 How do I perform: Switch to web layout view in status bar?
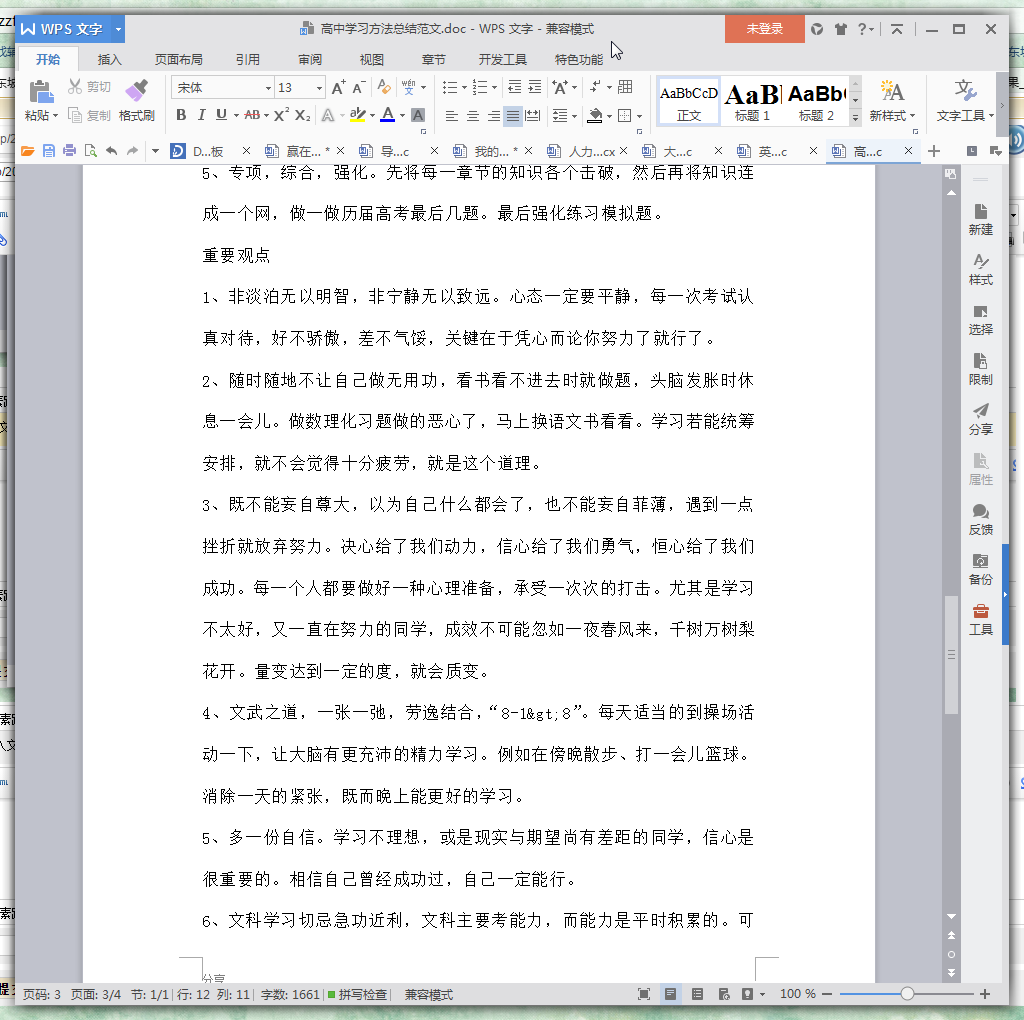click(x=724, y=994)
